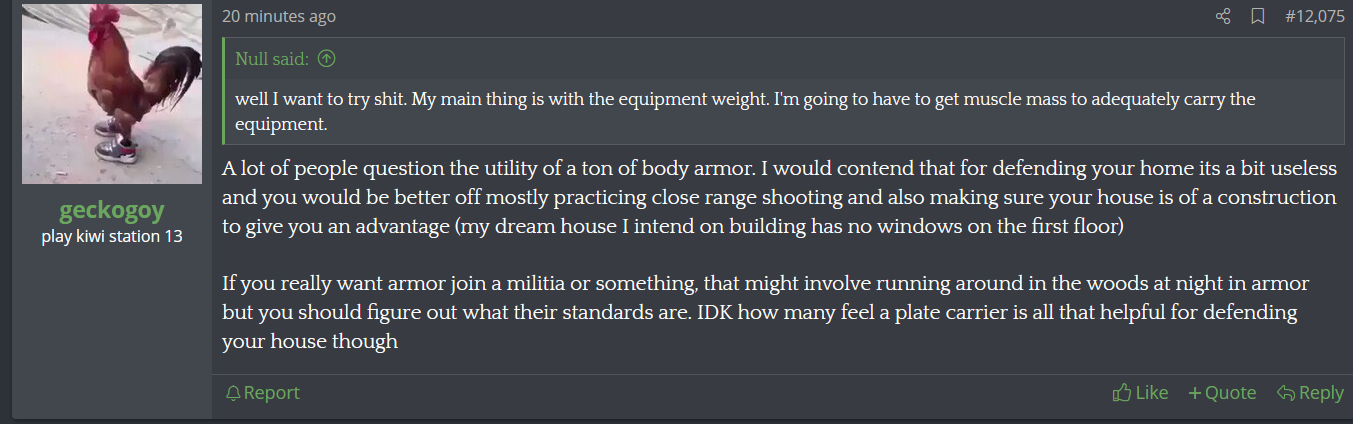Click the up-arrow icon beside "Null said:"
The height and width of the screenshot is (424, 1353).
point(326,59)
